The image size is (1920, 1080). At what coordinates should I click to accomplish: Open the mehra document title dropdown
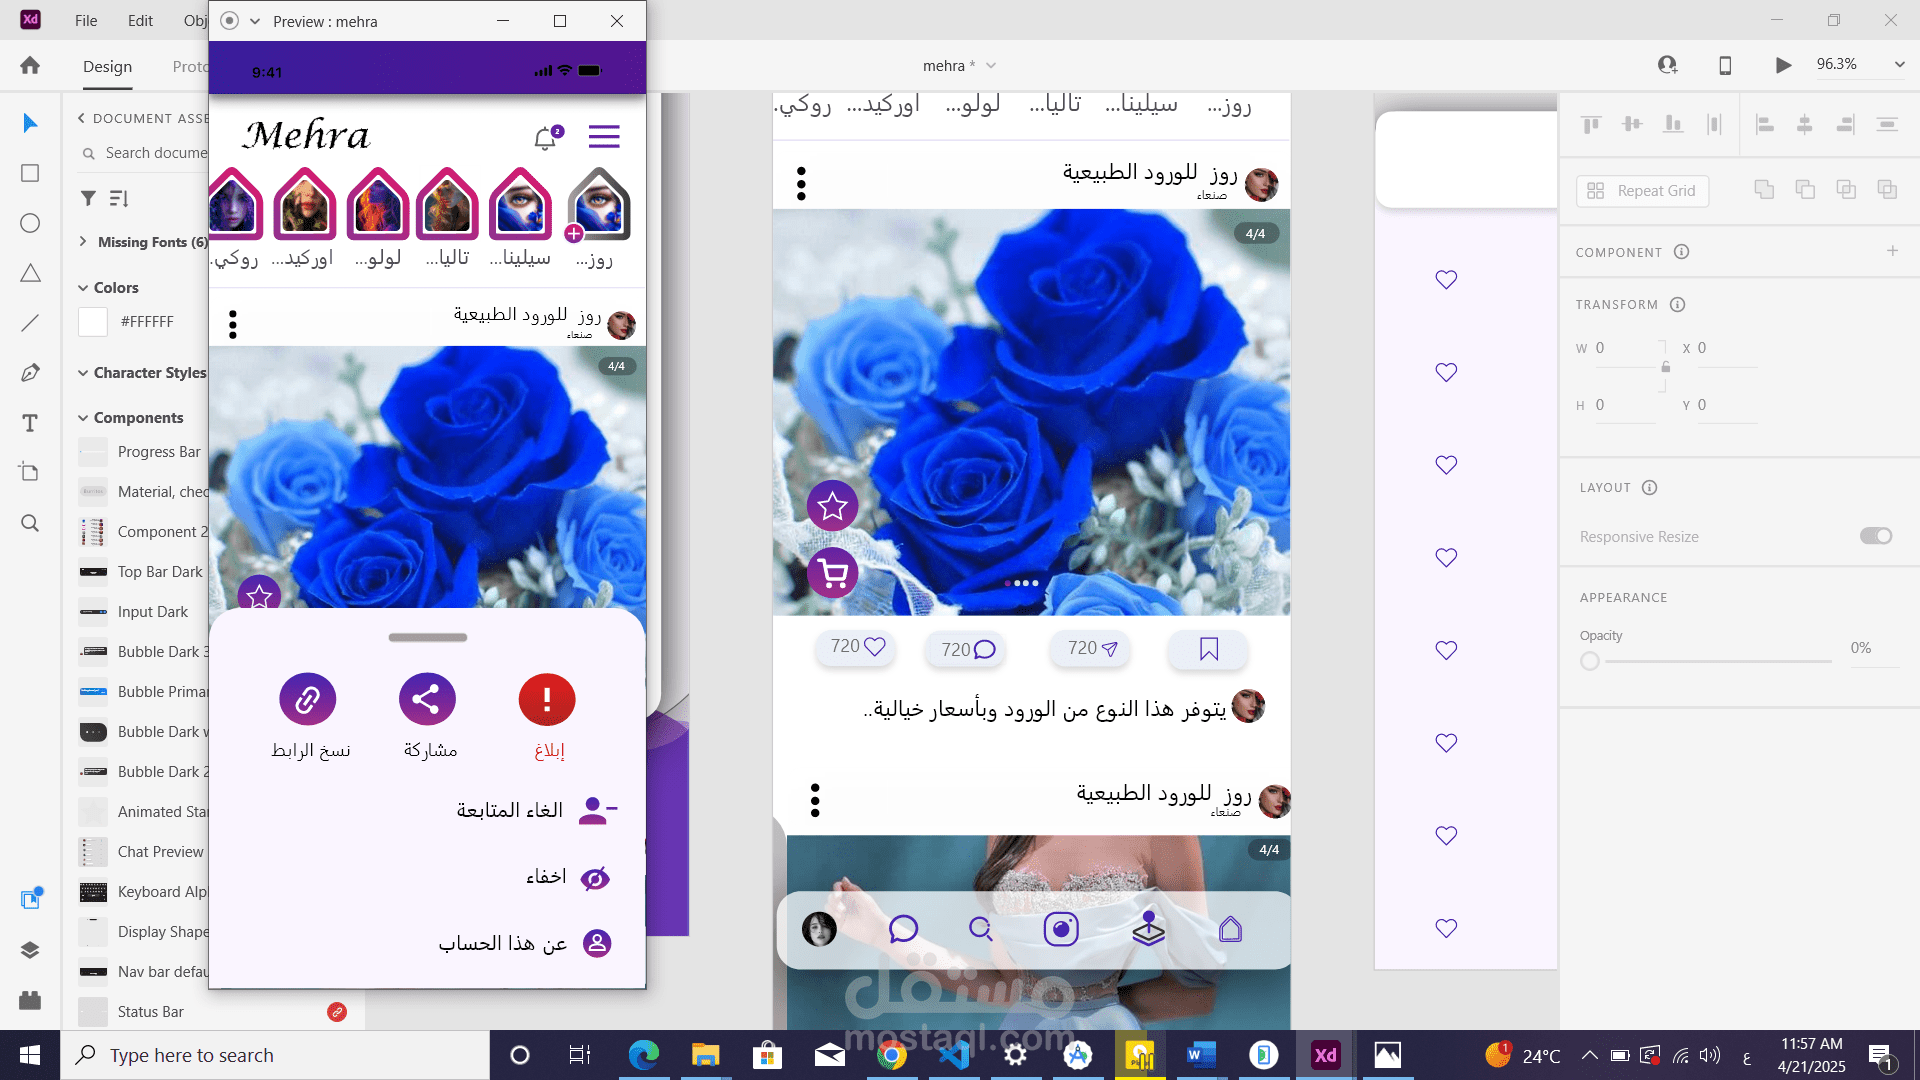pos(991,65)
